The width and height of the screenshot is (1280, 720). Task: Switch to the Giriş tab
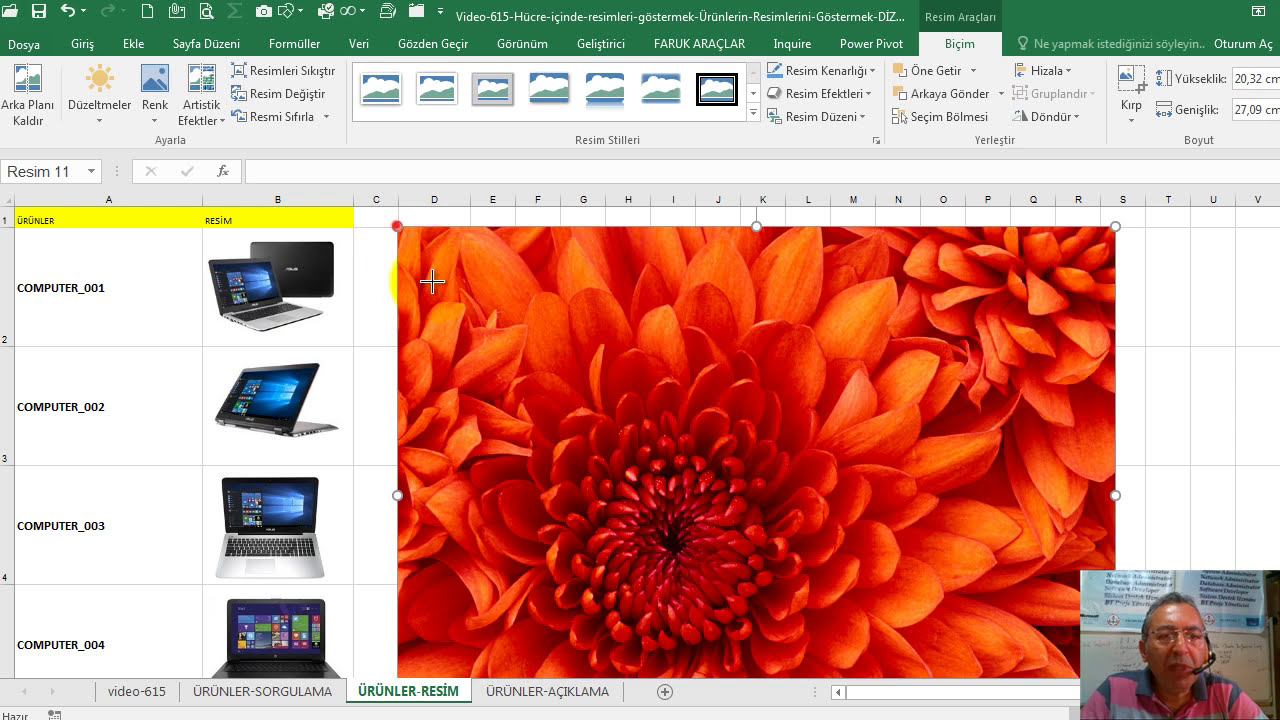pyautogui.click(x=82, y=44)
